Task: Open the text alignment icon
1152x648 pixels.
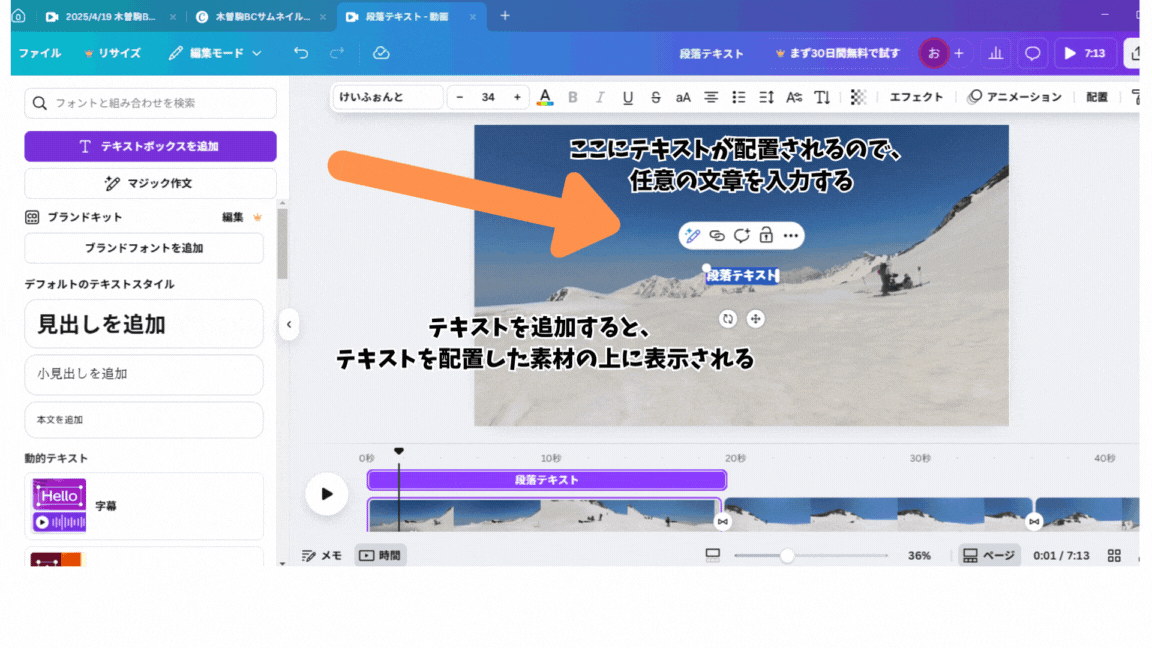Action: (x=711, y=97)
